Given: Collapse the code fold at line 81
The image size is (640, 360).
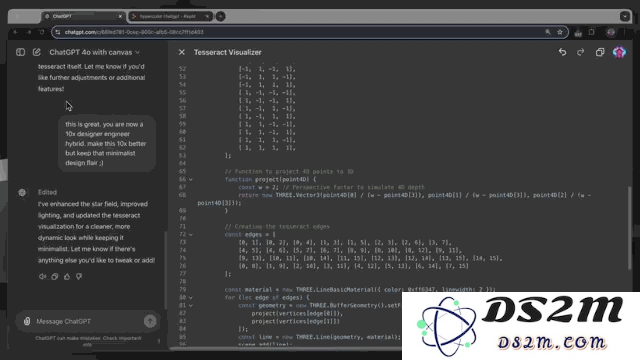Looking at the screenshot, I should coord(191,305).
